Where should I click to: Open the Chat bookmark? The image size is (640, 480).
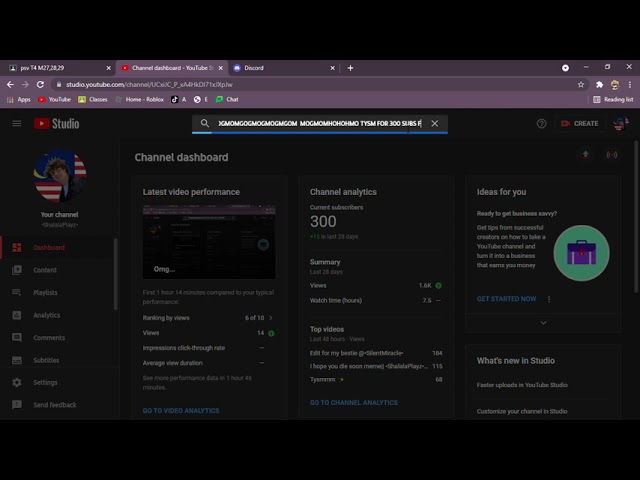click(227, 99)
